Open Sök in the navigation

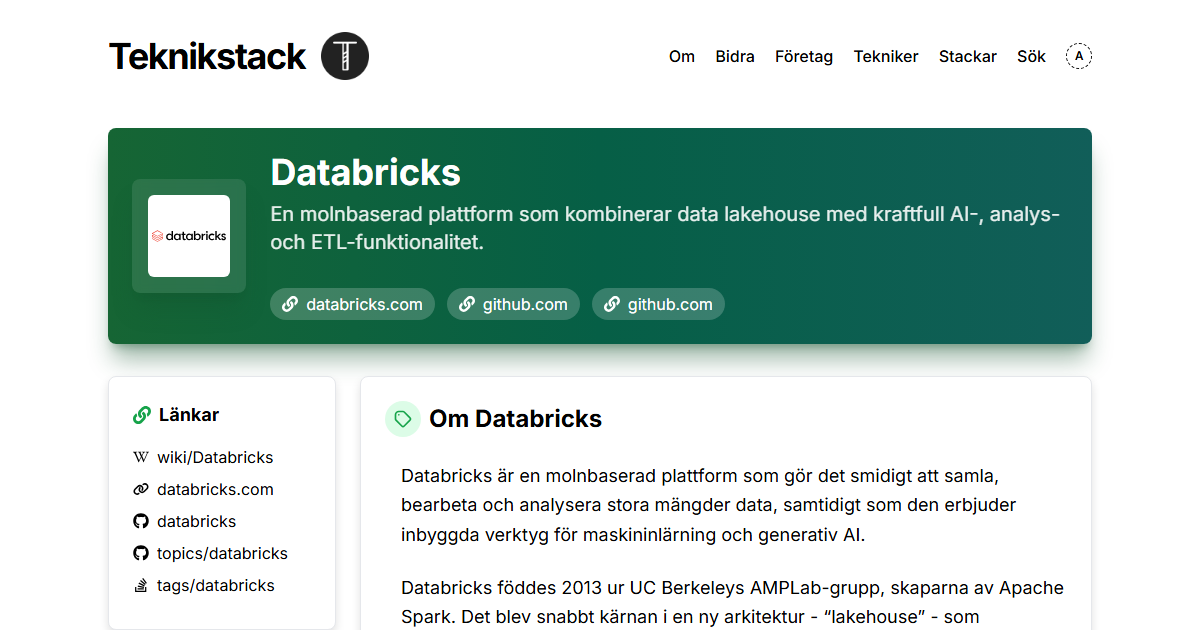click(1031, 56)
